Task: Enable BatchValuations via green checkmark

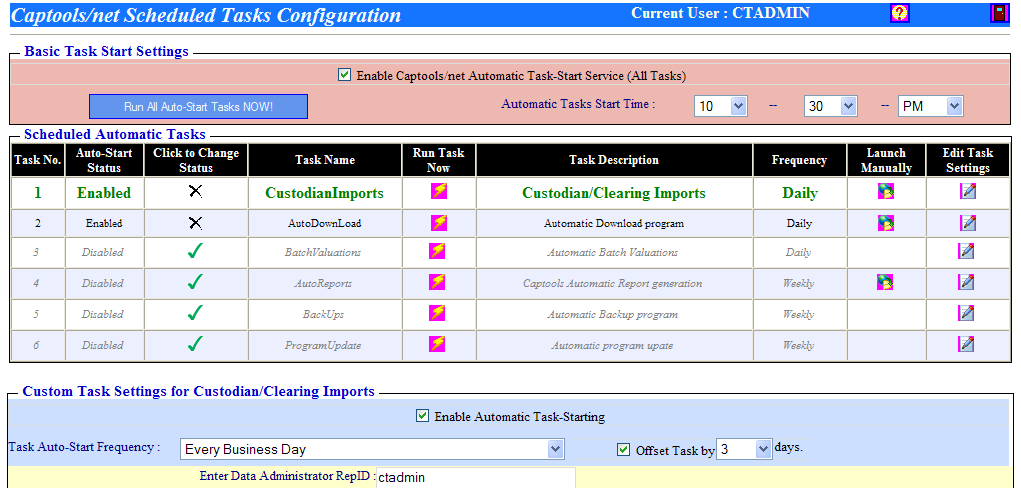Action: 195,251
